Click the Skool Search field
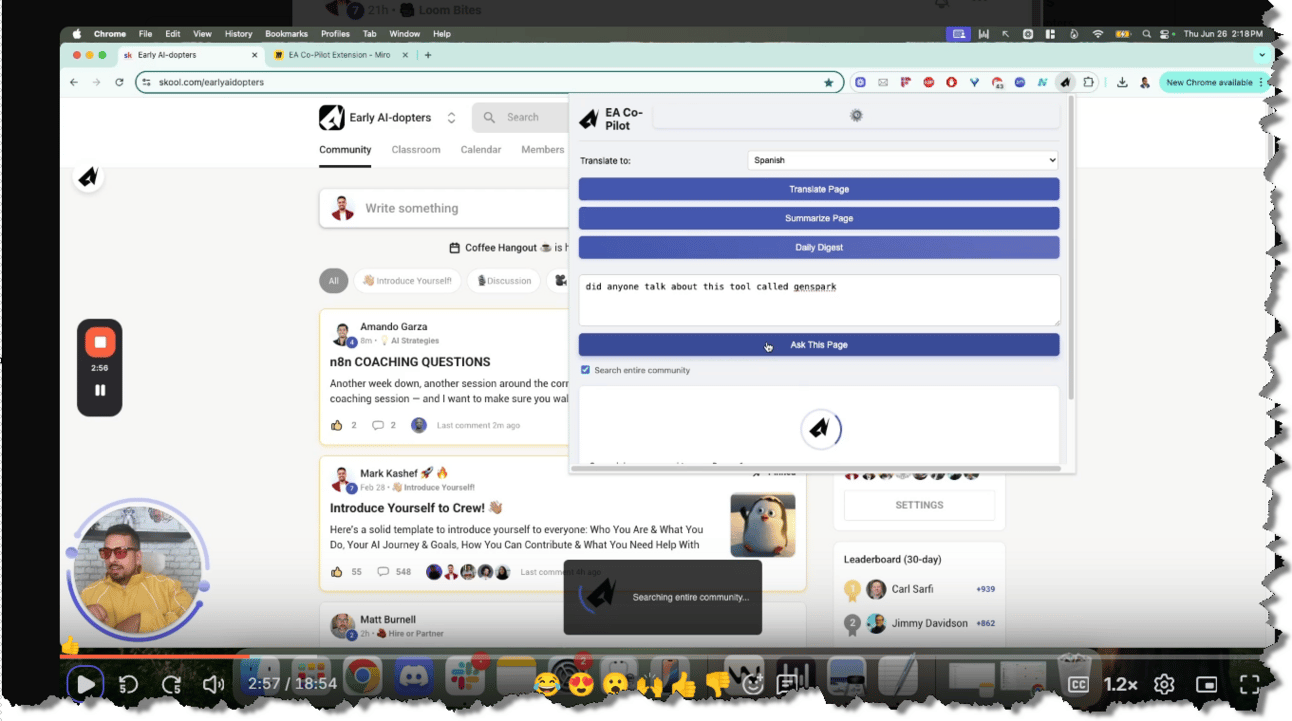The height and width of the screenshot is (721, 1292). click(520, 118)
